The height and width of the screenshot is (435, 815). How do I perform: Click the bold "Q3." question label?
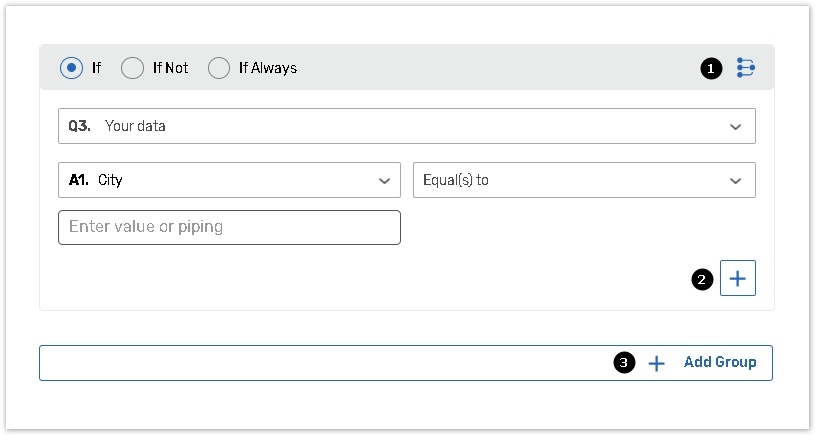pyautogui.click(x=80, y=126)
